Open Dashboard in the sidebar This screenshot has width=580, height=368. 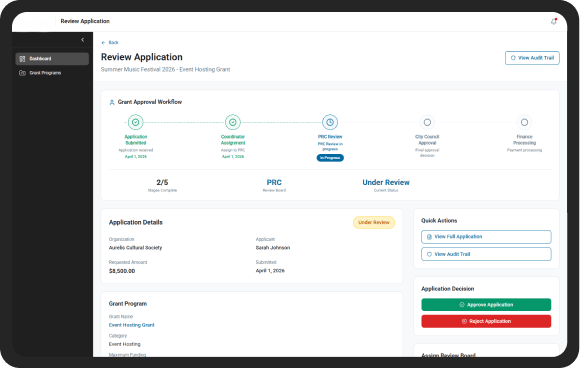(x=52, y=59)
